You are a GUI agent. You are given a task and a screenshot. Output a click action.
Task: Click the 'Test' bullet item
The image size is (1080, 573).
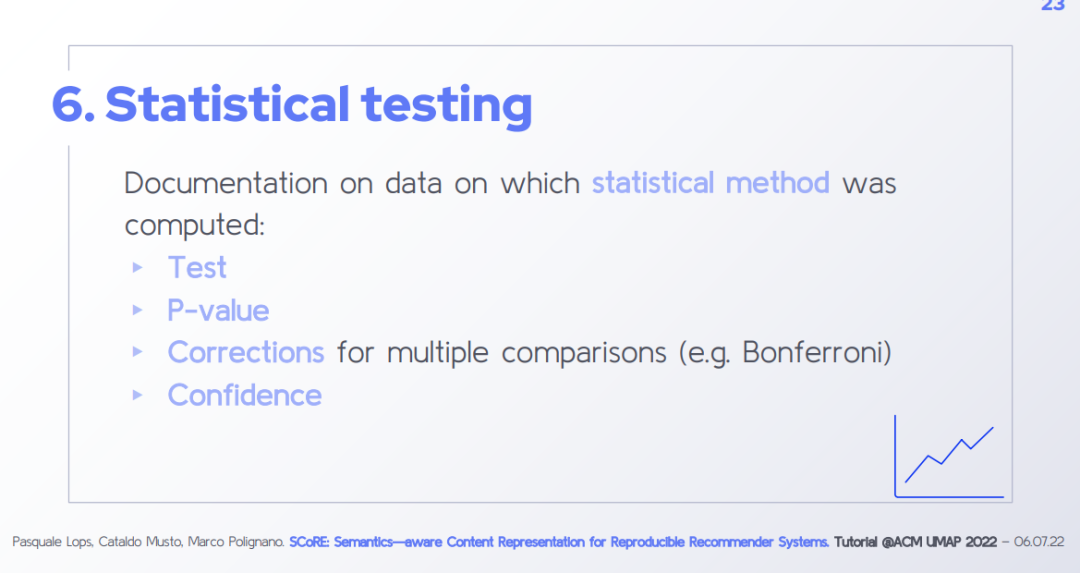(x=197, y=267)
